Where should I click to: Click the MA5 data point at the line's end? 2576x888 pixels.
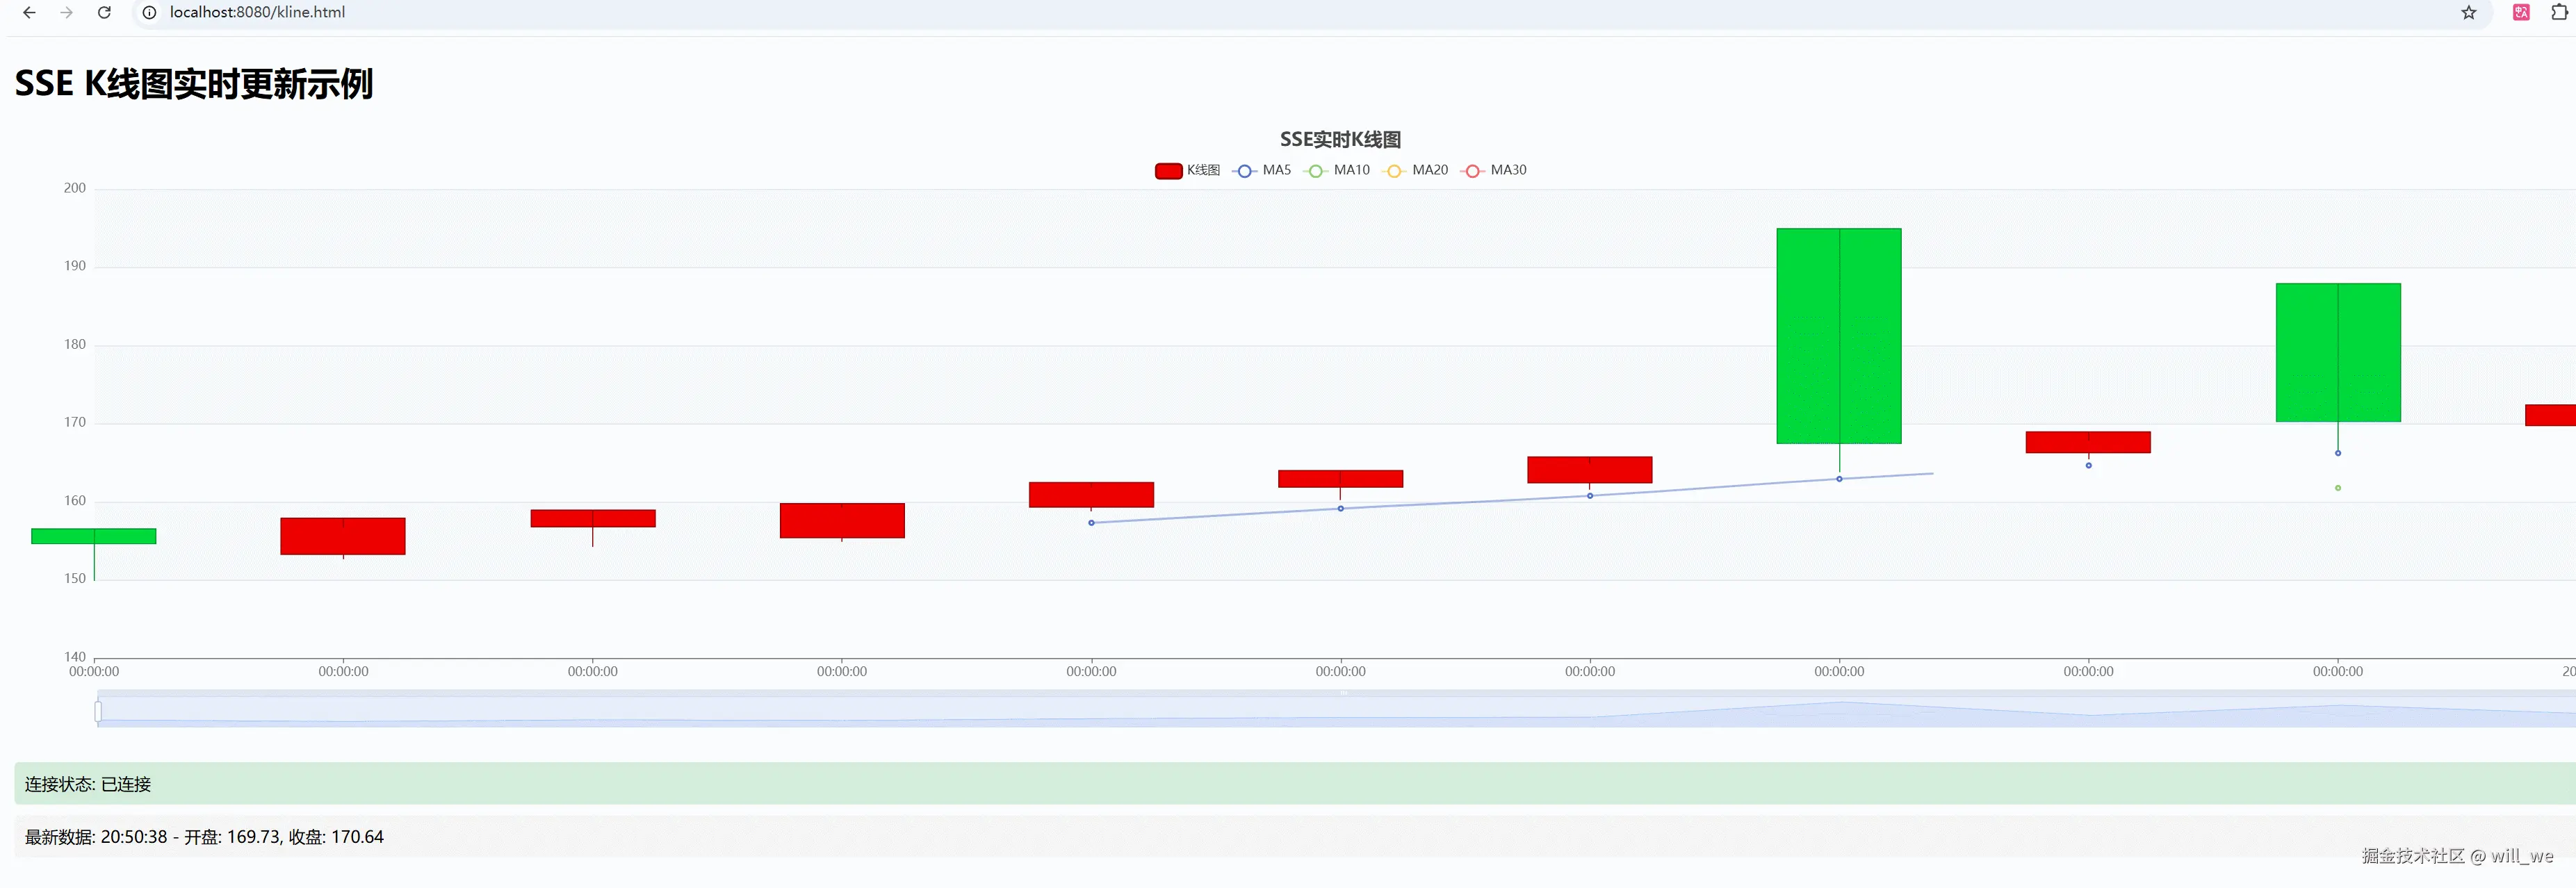pyautogui.click(x=1839, y=479)
